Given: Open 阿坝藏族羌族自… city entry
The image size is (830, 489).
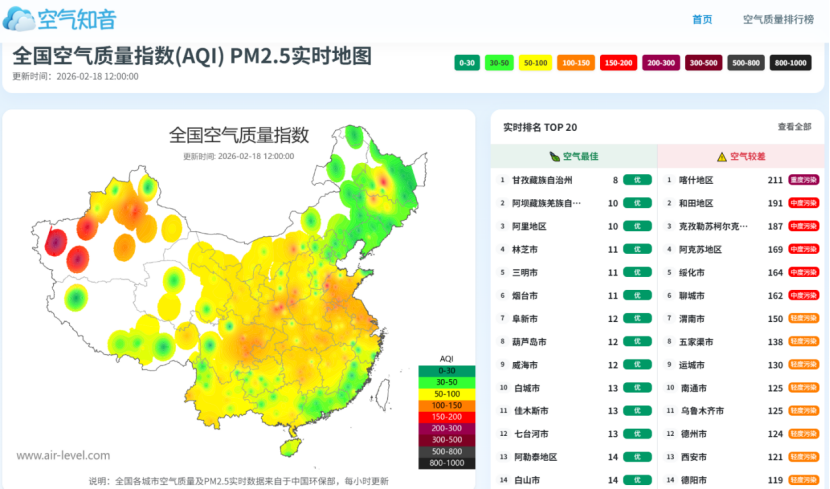Looking at the screenshot, I should (546, 203).
